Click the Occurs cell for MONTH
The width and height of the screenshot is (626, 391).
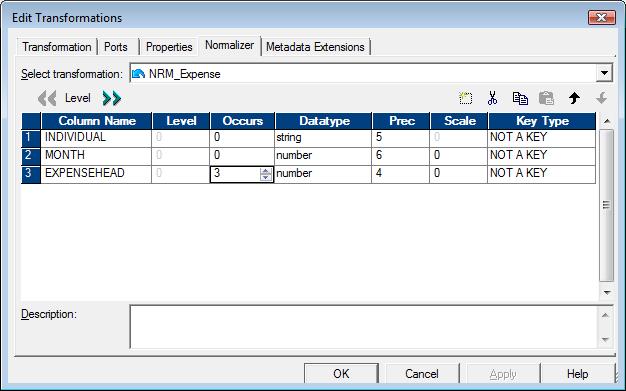coord(242,155)
